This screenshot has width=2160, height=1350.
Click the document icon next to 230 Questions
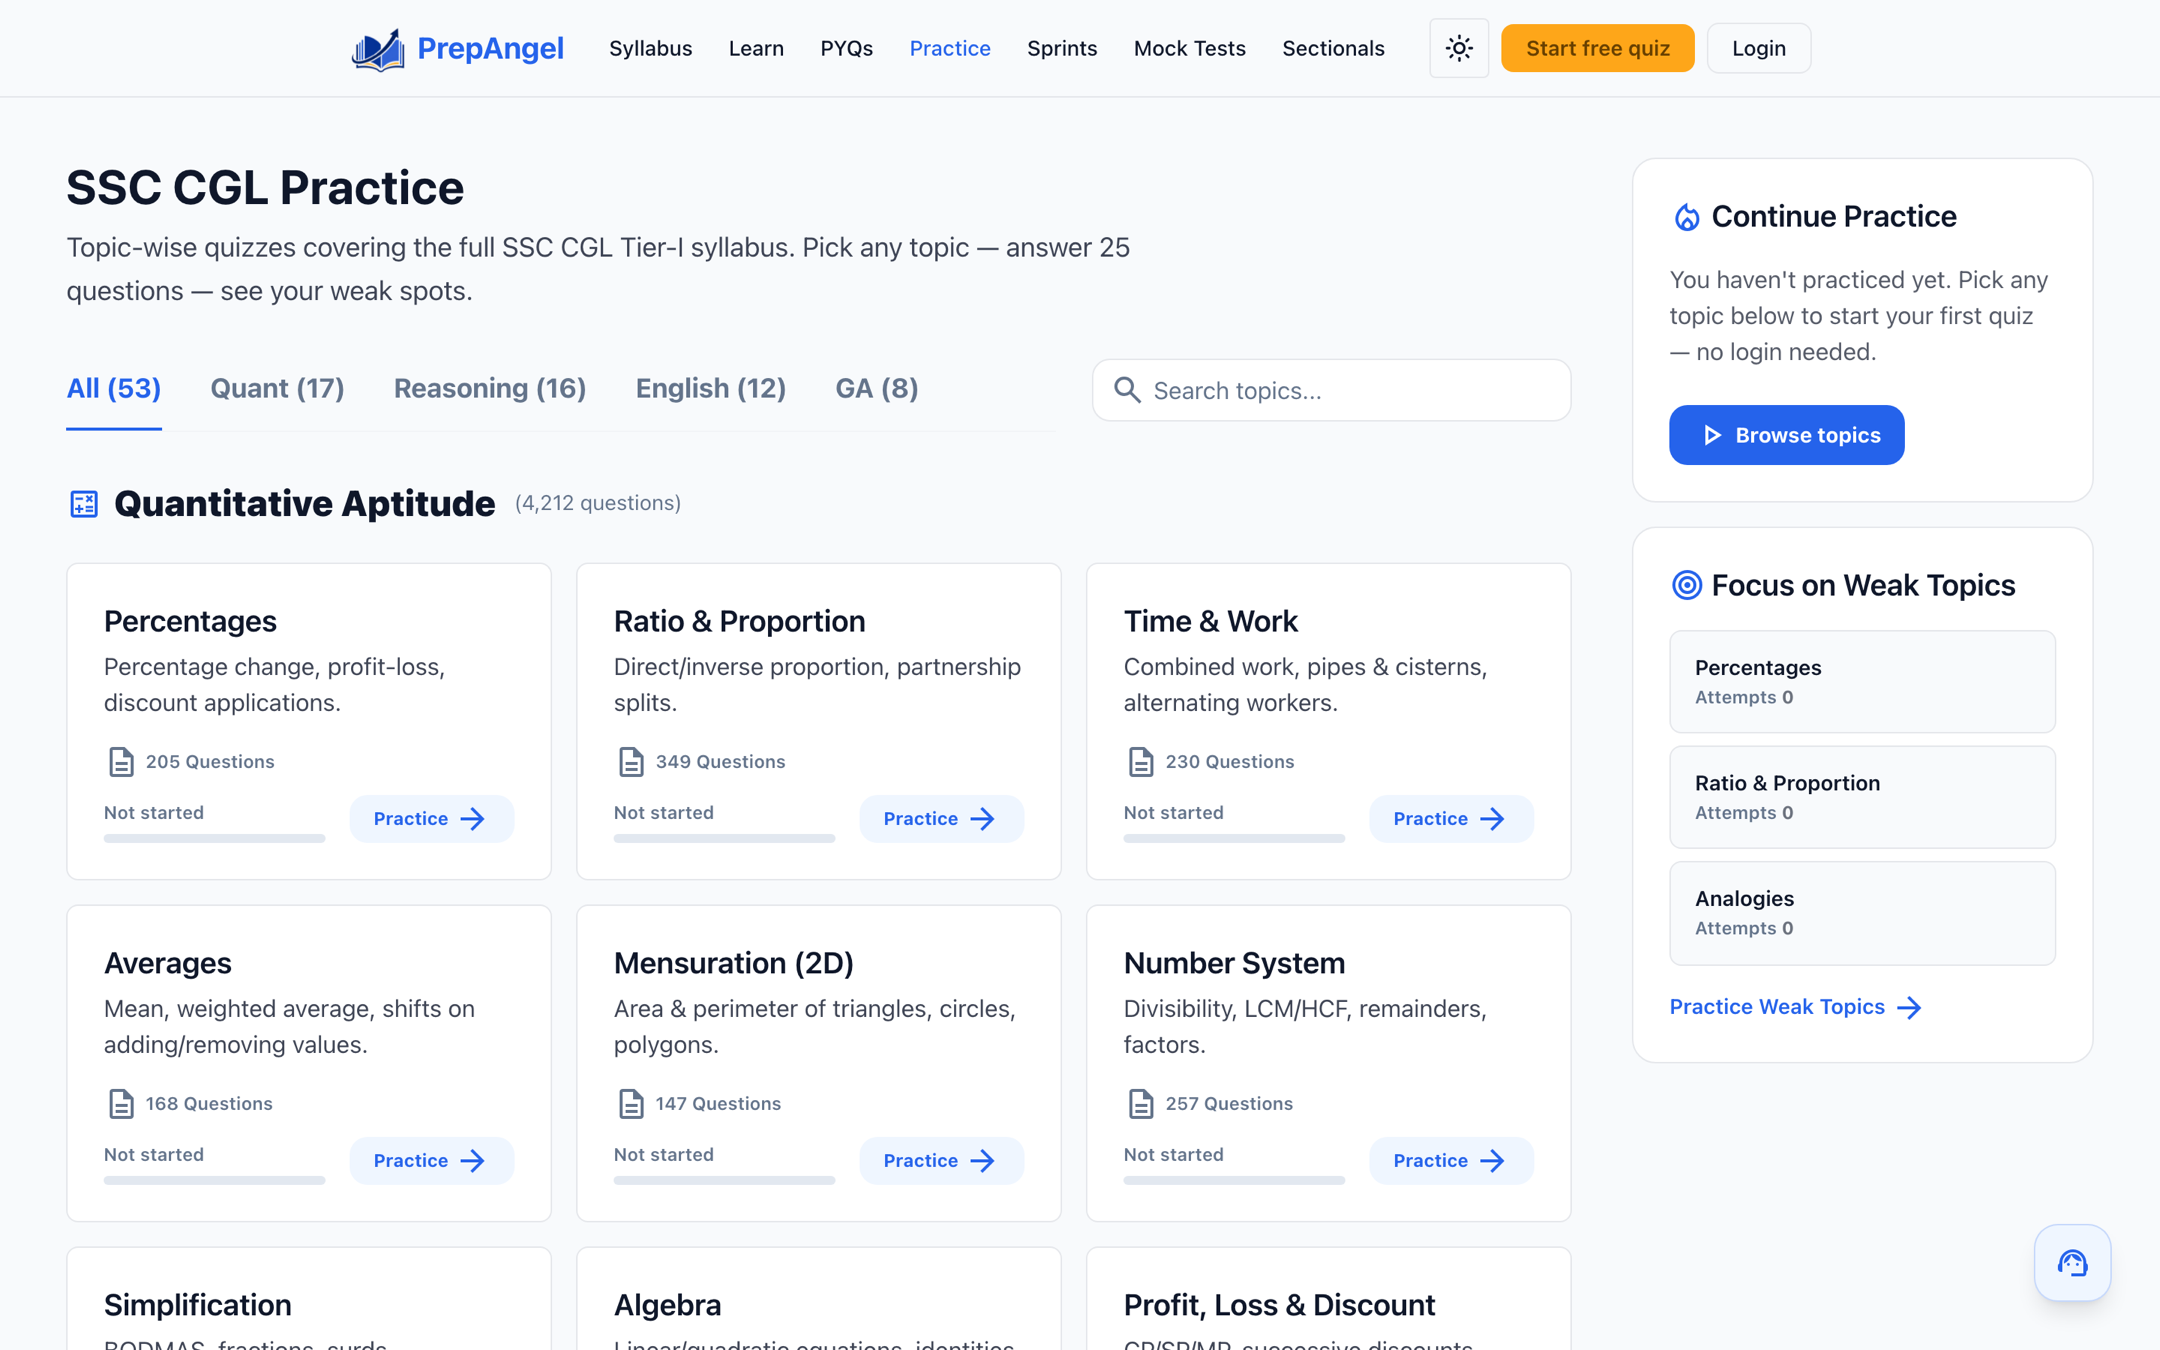[1141, 762]
